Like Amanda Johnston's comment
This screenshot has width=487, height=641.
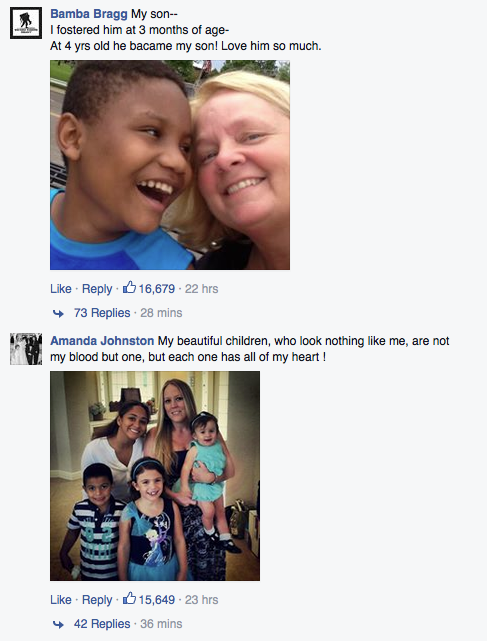61,600
